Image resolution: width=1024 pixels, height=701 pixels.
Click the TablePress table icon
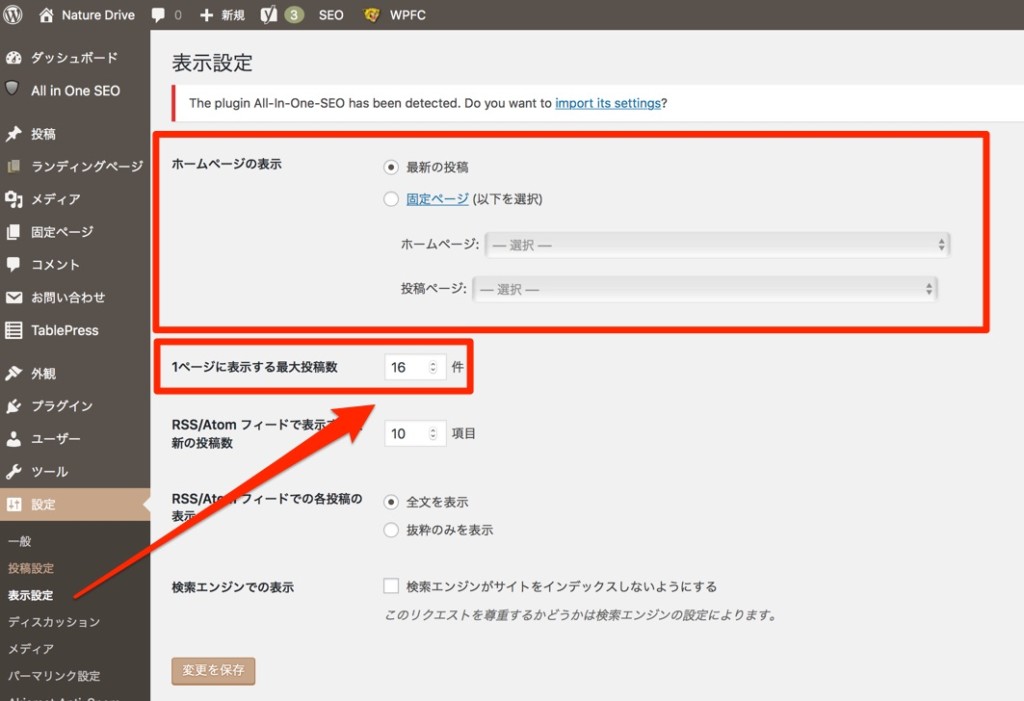14,330
